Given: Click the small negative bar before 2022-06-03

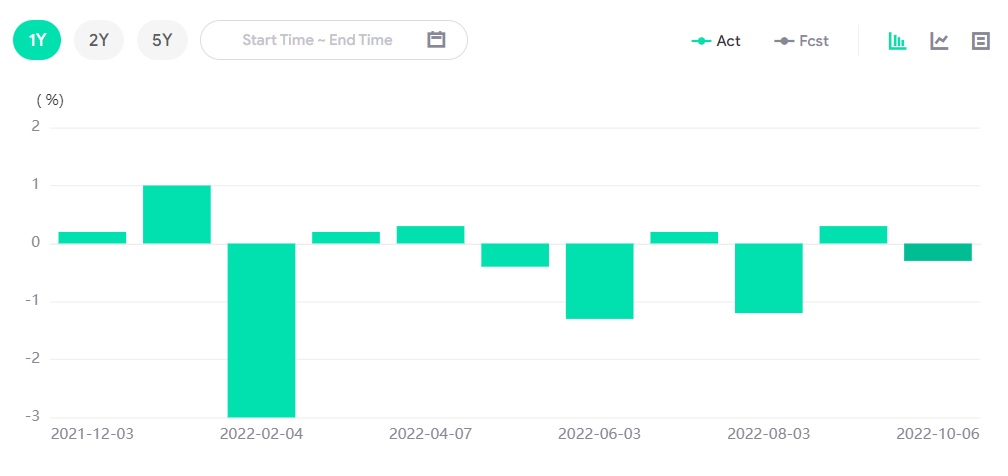Looking at the screenshot, I should point(515,255).
